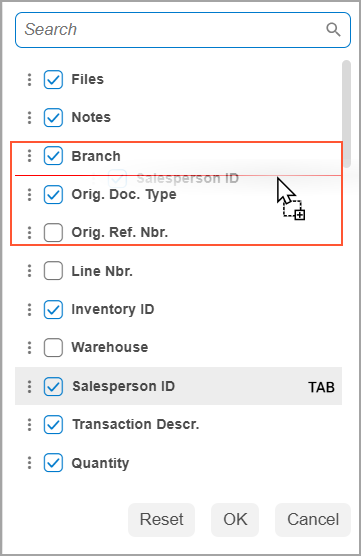This screenshot has width=361, height=556.
Task: Click the drag handle beside Inventory ID
Action: 29,310
